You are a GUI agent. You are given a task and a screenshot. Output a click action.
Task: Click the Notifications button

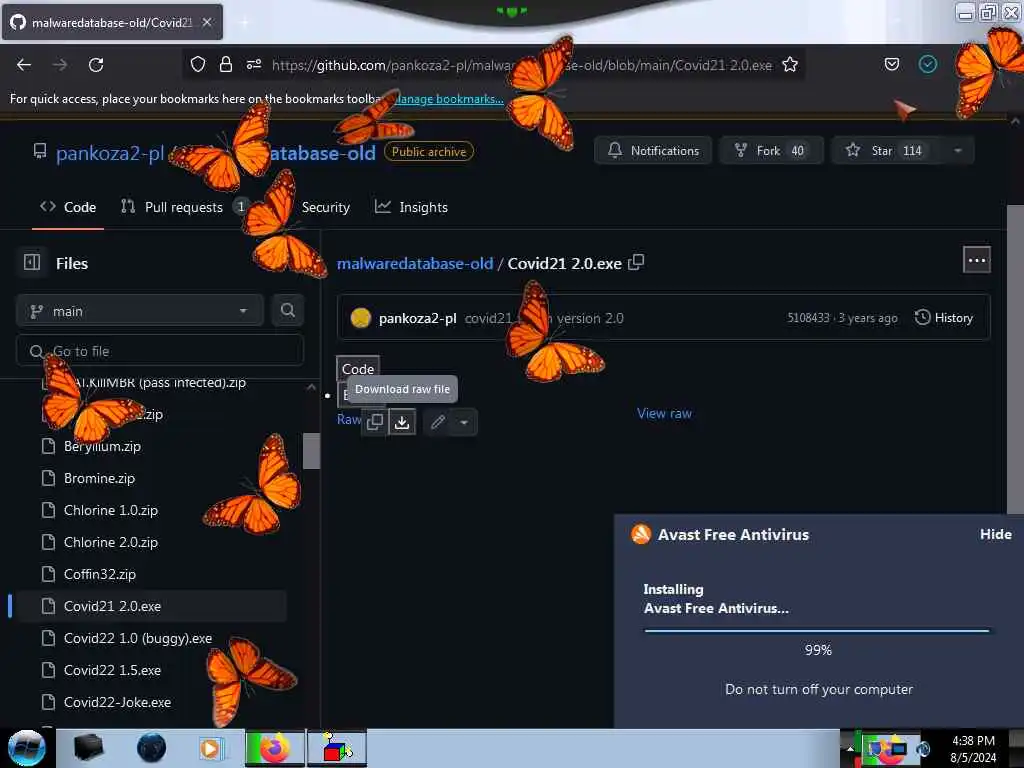[652, 150]
